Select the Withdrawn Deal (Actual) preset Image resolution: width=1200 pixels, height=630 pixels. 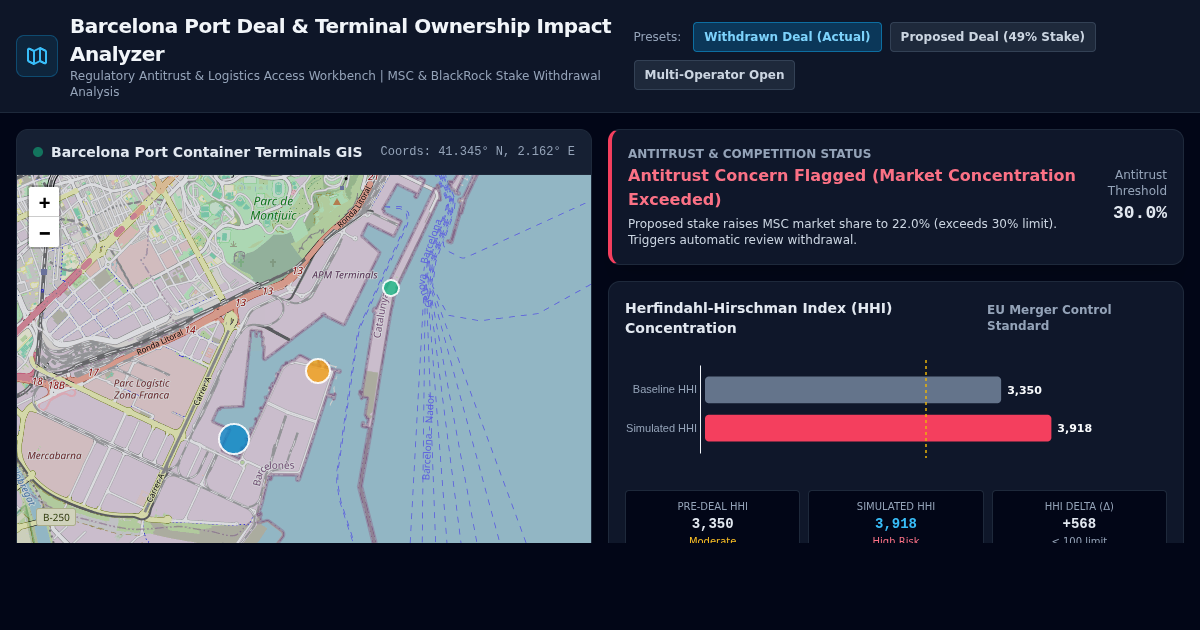[787, 37]
